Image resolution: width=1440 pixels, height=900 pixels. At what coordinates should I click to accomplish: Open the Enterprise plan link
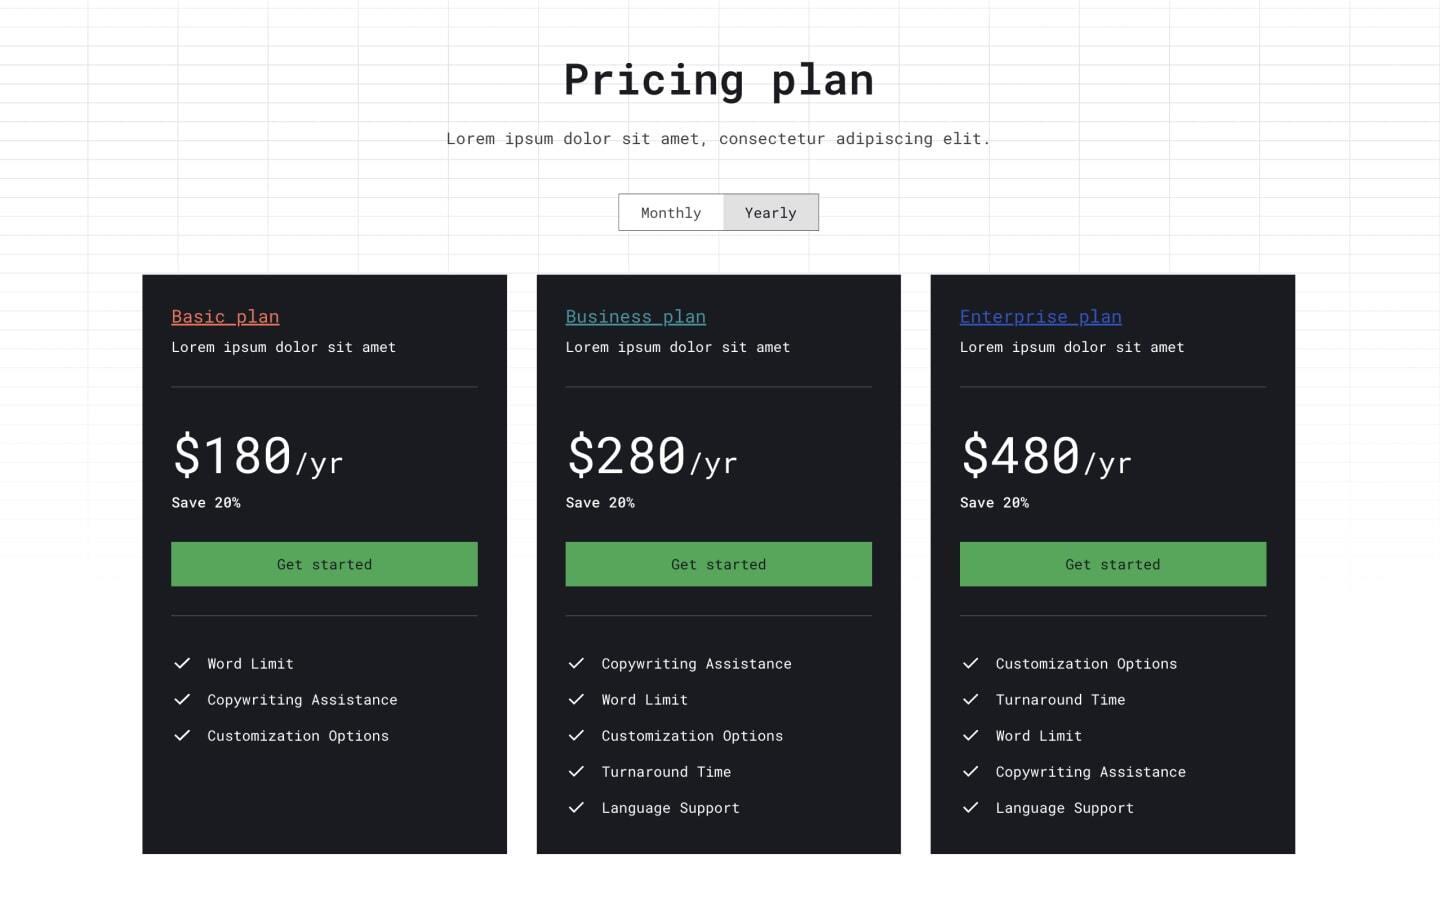(x=1040, y=317)
